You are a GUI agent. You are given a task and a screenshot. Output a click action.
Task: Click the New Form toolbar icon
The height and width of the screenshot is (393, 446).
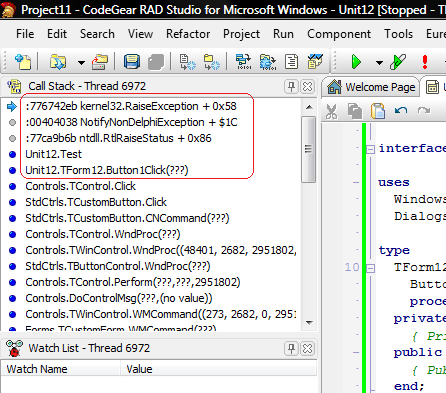tap(315, 62)
